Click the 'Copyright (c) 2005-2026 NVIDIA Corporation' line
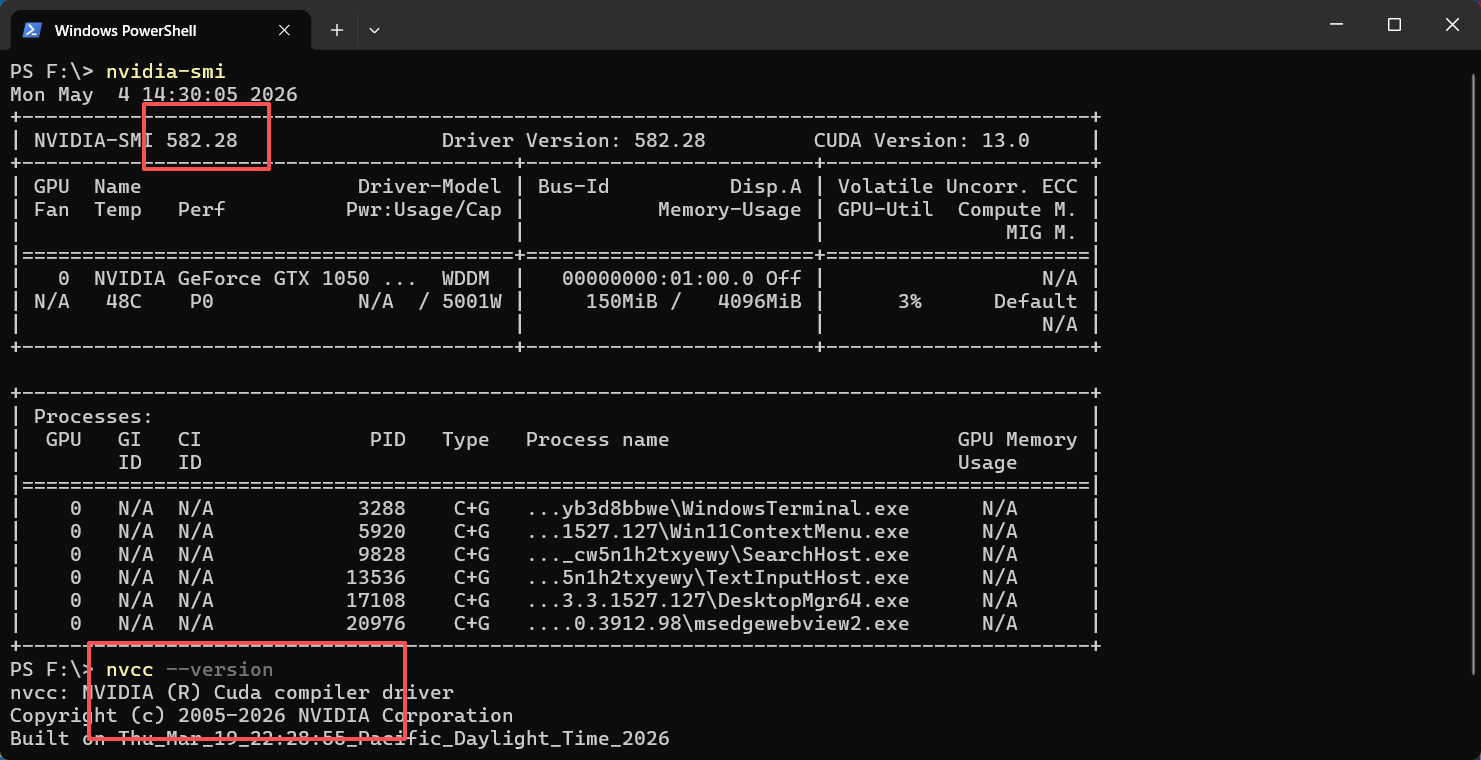The width and height of the screenshot is (1481, 760). [262, 715]
